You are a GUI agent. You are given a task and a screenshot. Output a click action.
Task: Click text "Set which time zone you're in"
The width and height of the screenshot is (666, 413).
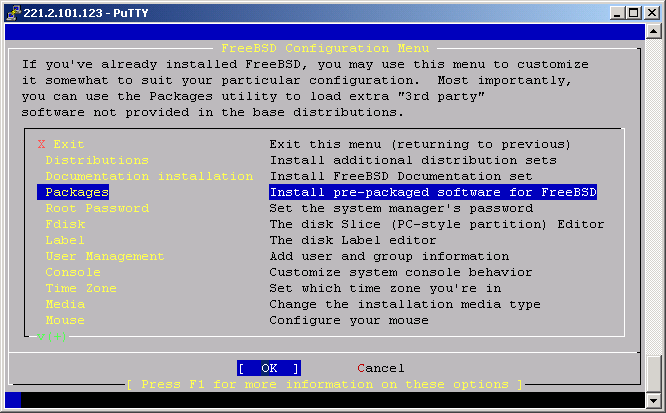click(x=385, y=289)
